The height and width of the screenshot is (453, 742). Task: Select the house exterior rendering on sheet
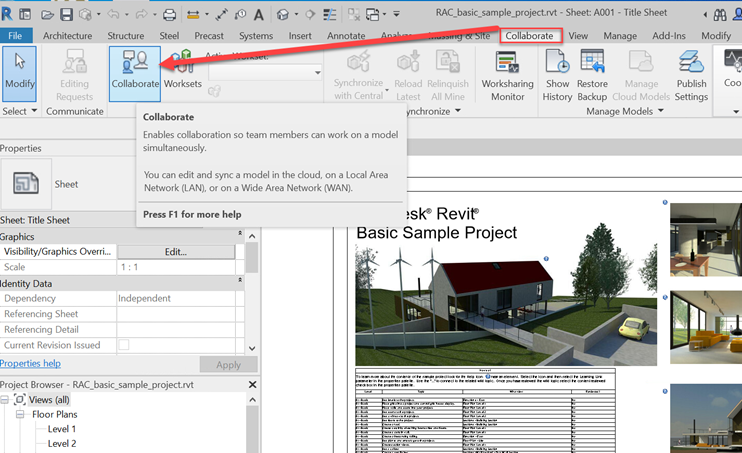pos(506,306)
